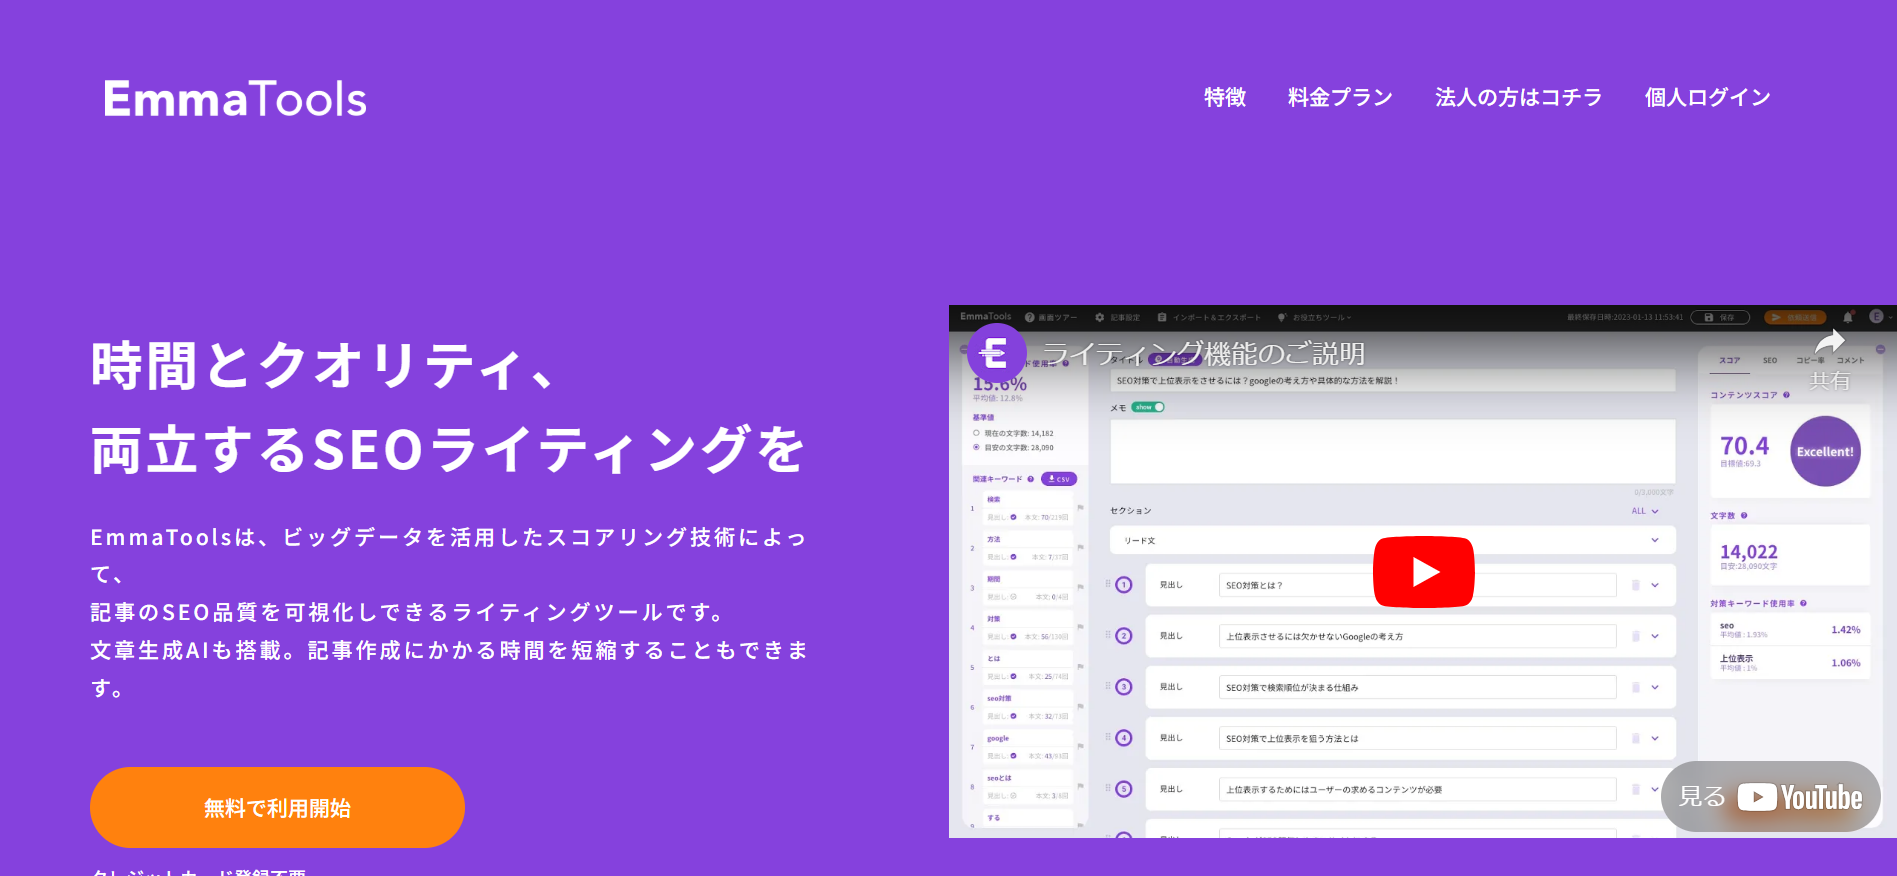Click 見る YouTube button
1897x876 pixels.
(1770, 796)
